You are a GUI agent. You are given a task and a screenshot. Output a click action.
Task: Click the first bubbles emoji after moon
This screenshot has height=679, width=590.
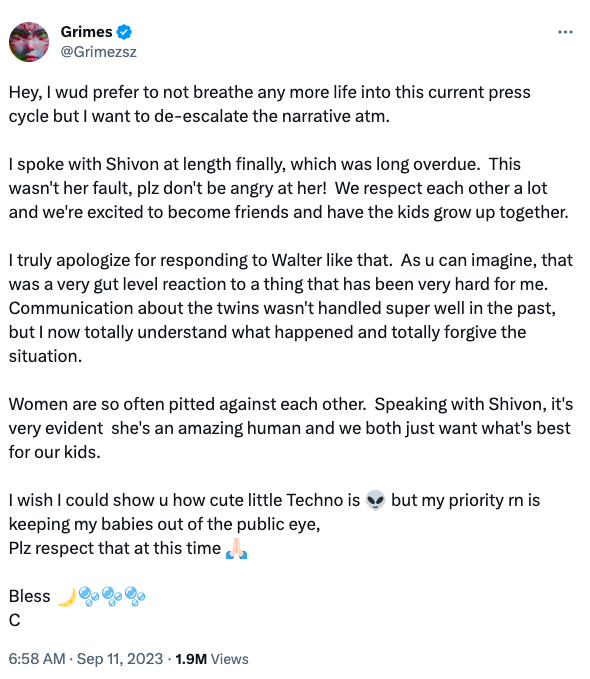pyautogui.click(x=89, y=597)
